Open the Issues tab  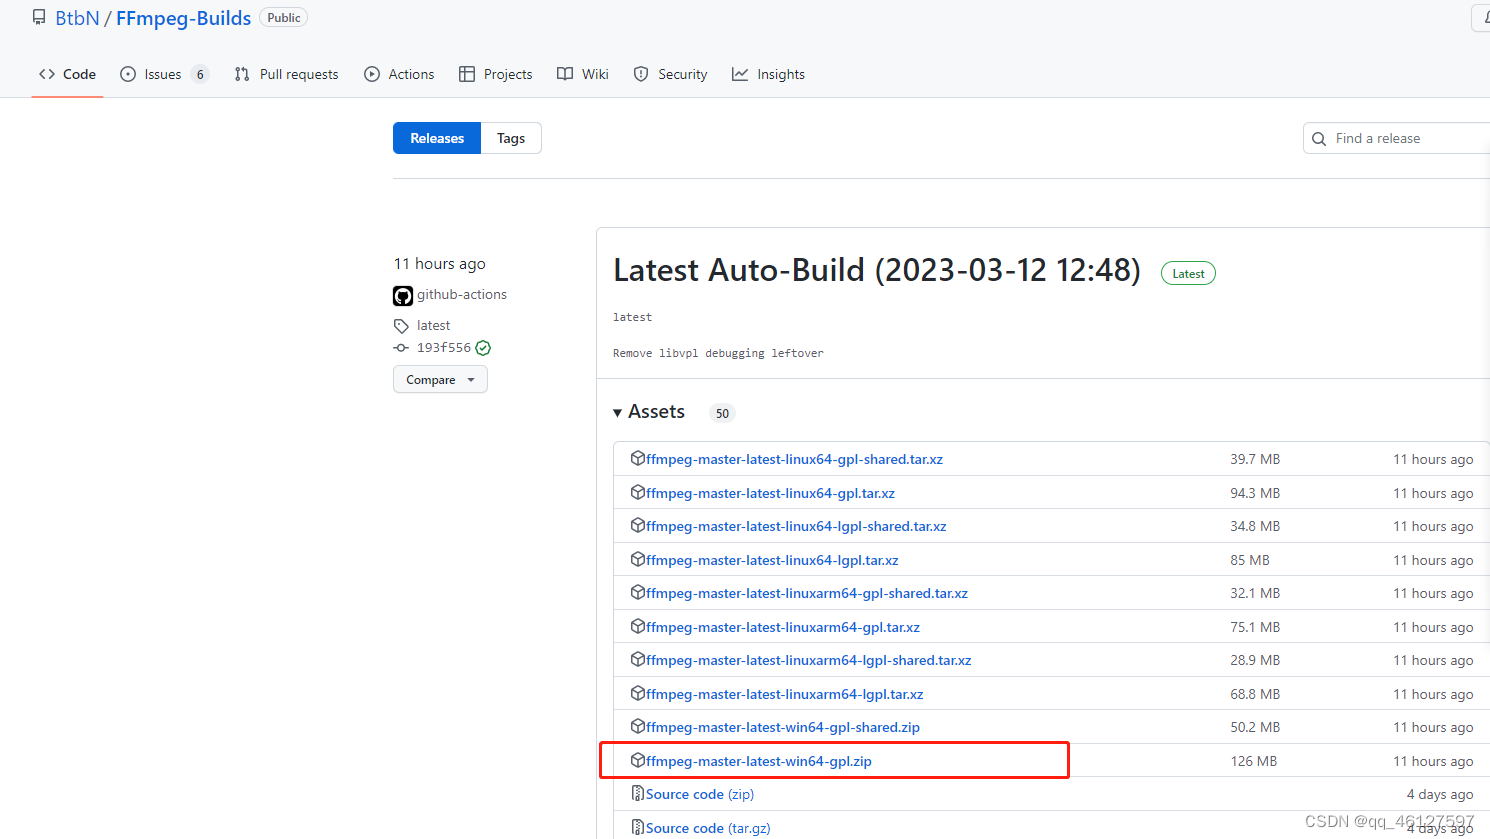[164, 74]
